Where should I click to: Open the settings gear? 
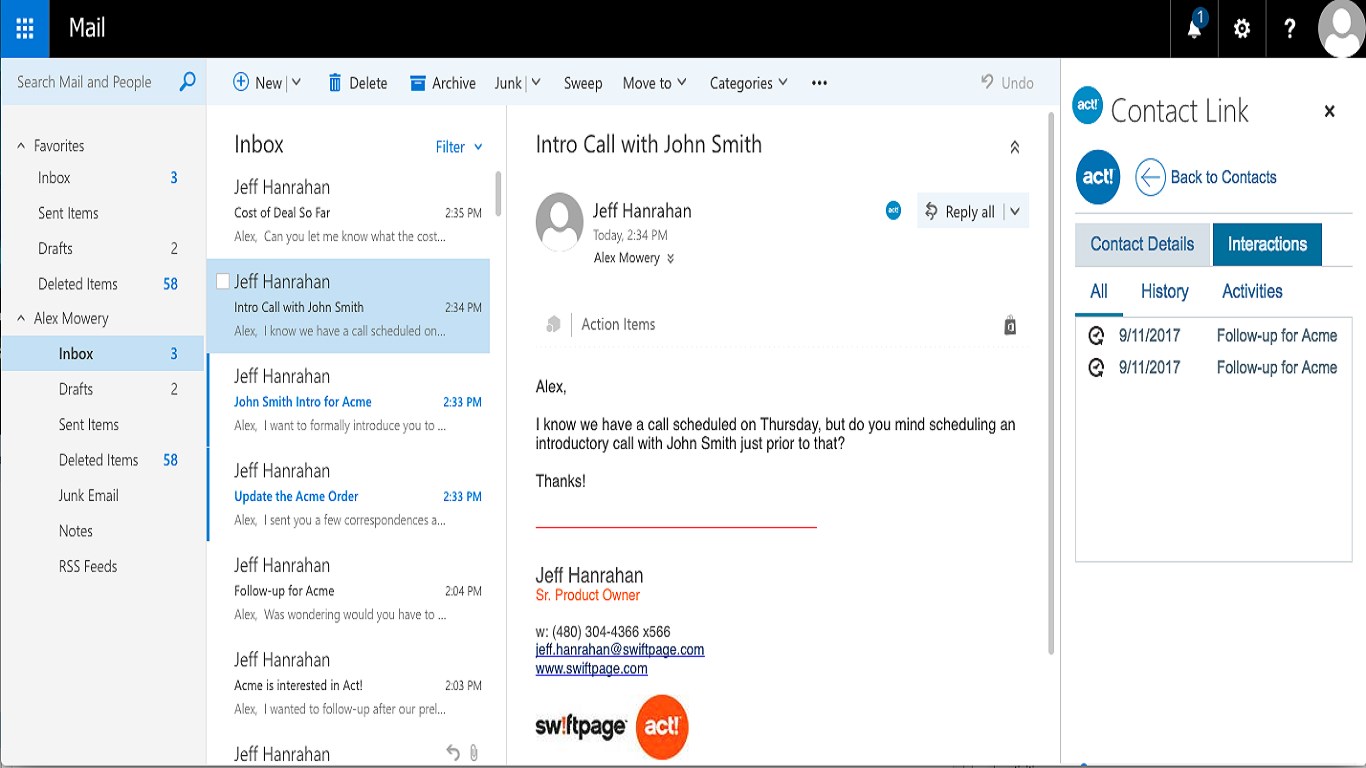(1242, 29)
